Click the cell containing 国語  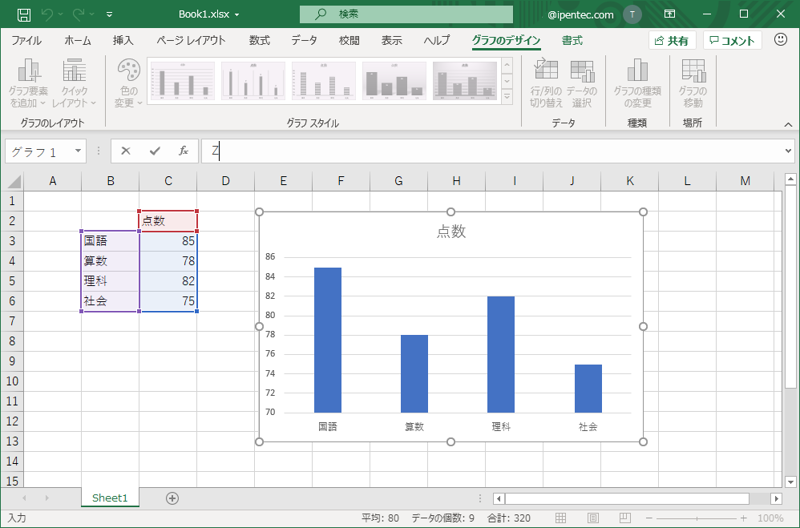[110, 241]
